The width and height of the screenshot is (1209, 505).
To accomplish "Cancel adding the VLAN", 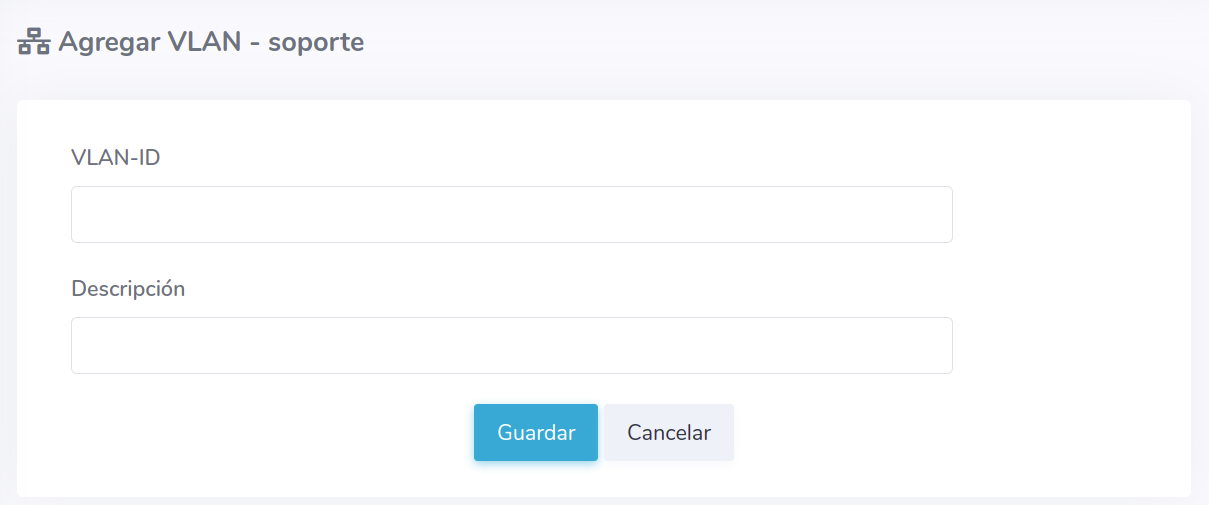I will tap(669, 433).
